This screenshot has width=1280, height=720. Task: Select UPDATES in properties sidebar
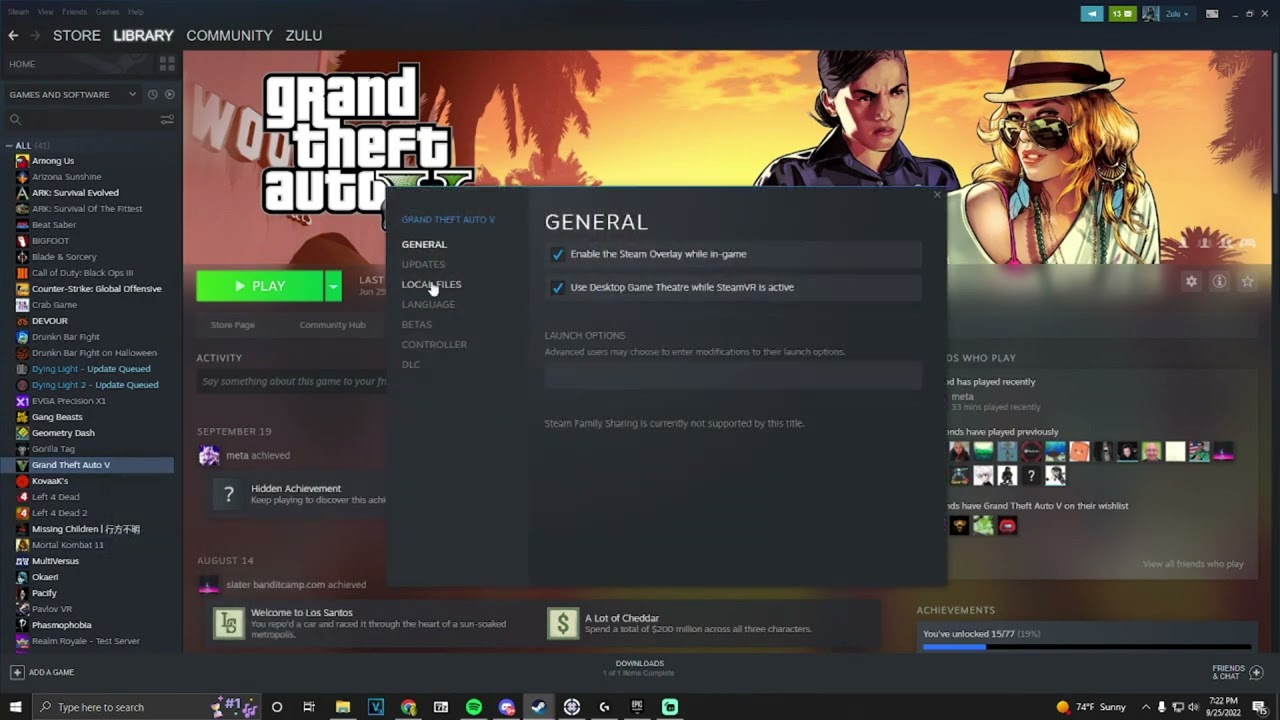pyautogui.click(x=423, y=264)
